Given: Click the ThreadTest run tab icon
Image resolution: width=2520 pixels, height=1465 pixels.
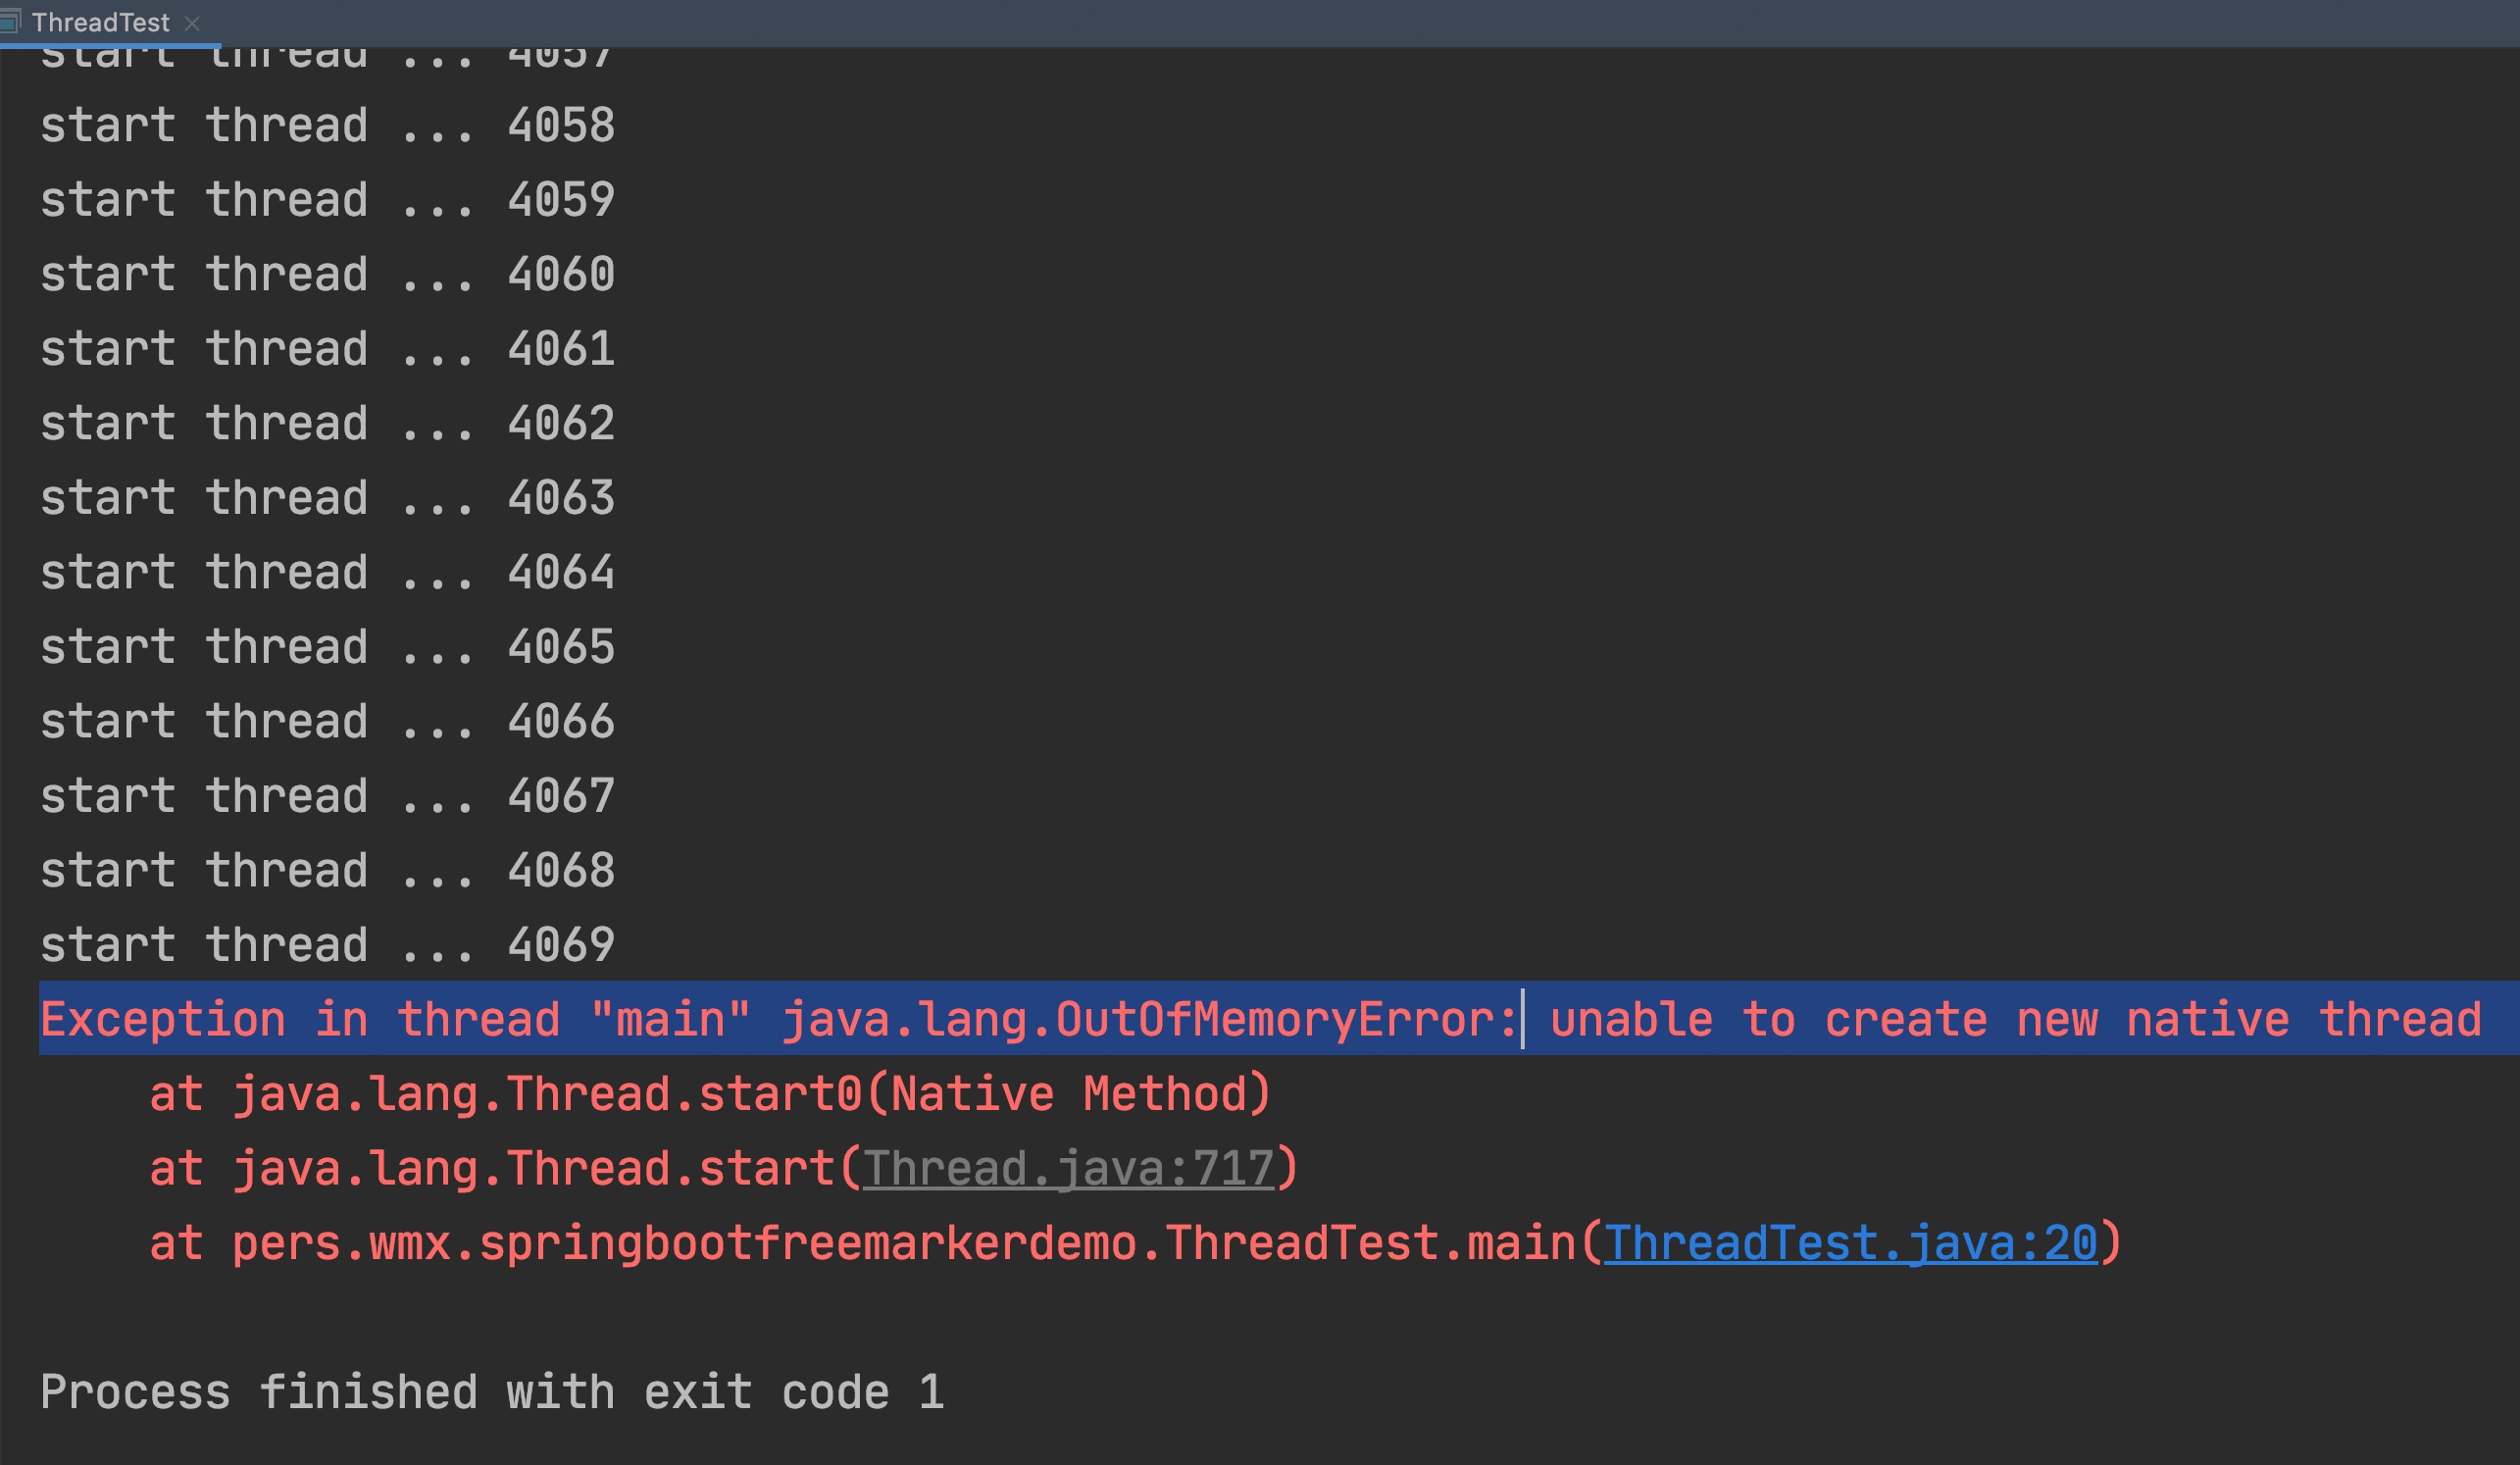Looking at the screenshot, I should (8, 21).
